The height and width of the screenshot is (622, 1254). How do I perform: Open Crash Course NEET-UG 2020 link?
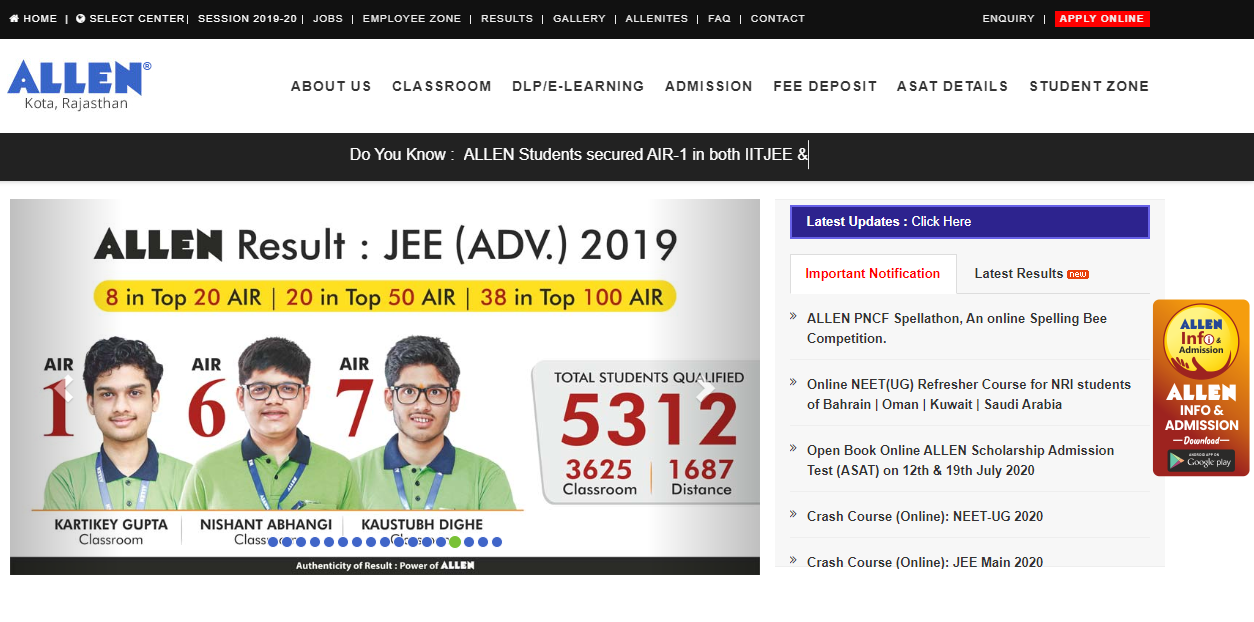point(924,517)
